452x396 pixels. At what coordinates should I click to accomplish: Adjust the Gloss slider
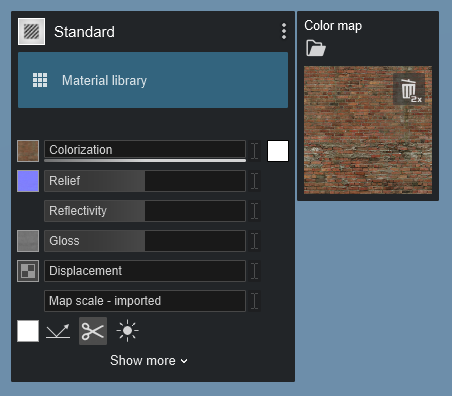145,241
